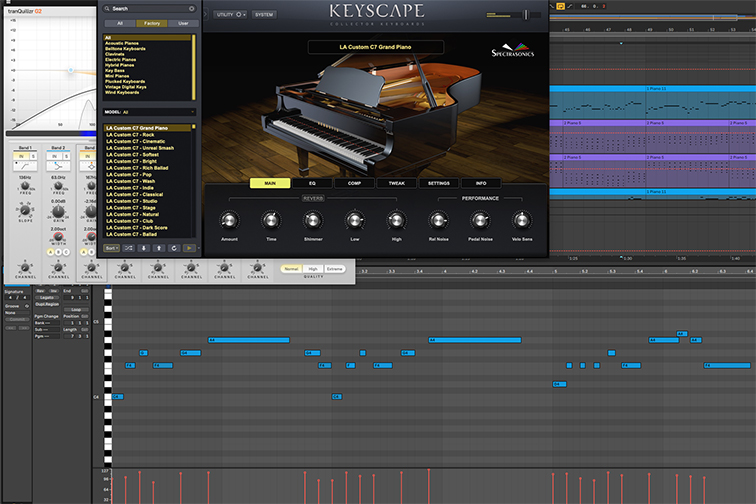756x504 pixels.
Task: Switch to the EQ tab
Action: click(312, 183)
